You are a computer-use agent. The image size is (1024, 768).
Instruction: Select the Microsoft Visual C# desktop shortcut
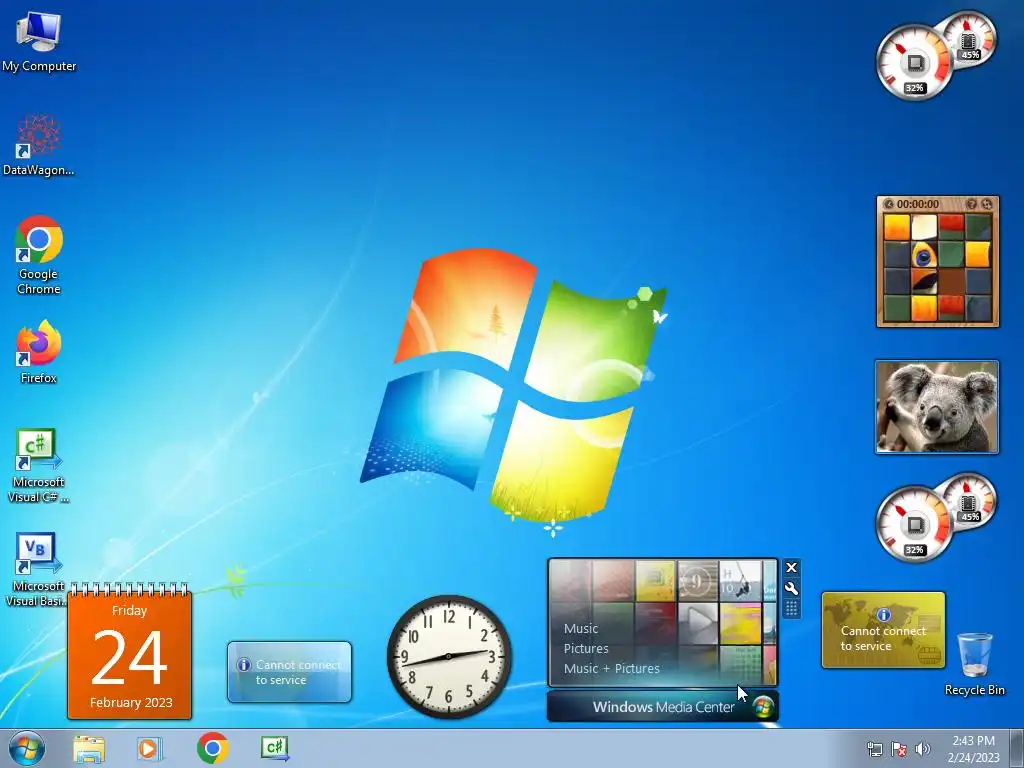(39, 465)
